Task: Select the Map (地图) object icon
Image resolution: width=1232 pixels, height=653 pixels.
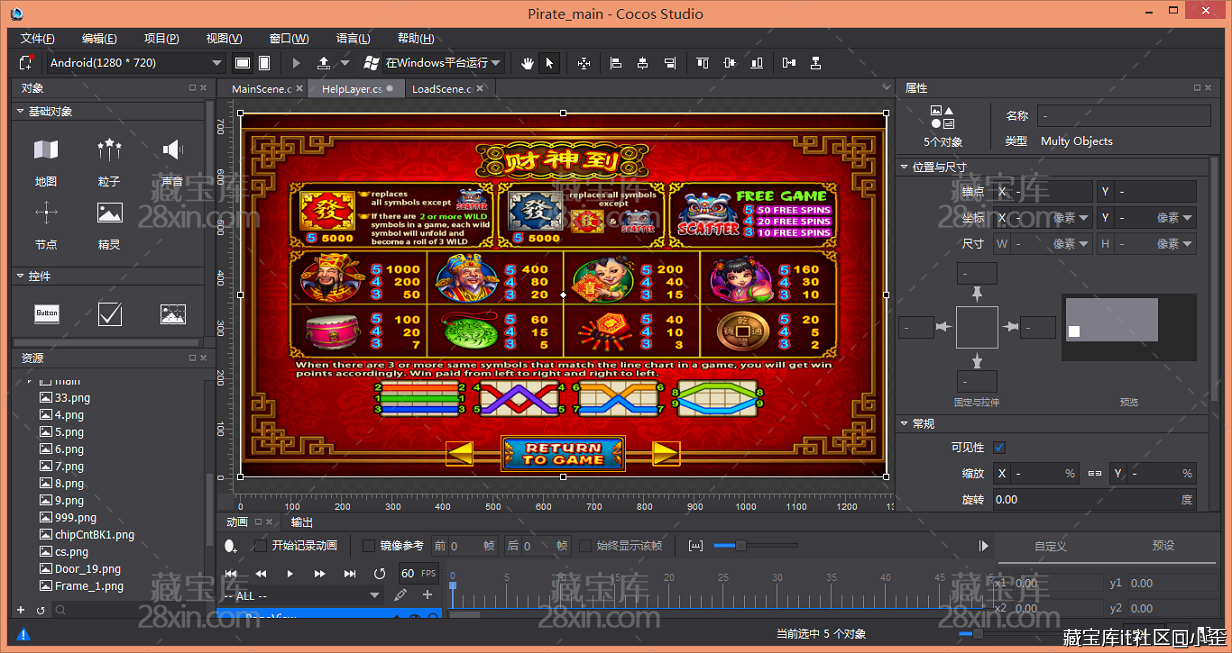Action: (x=46, y=150)
